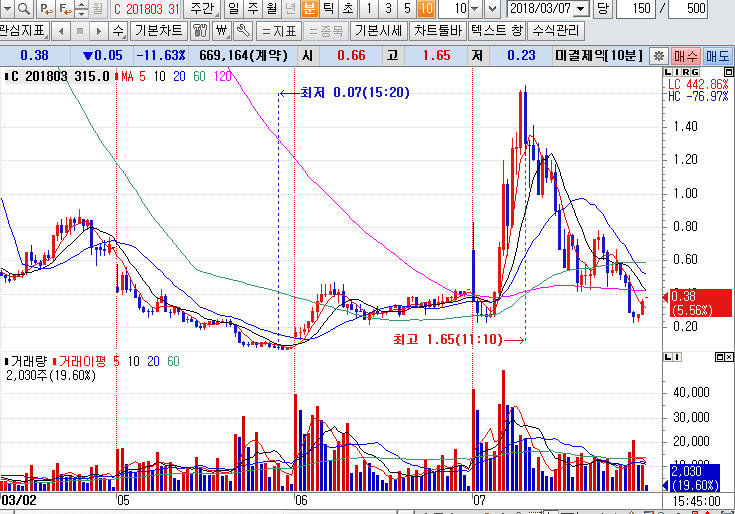
Task: Click the icon right of 기본차트
Action: click(x=198, y=30)
